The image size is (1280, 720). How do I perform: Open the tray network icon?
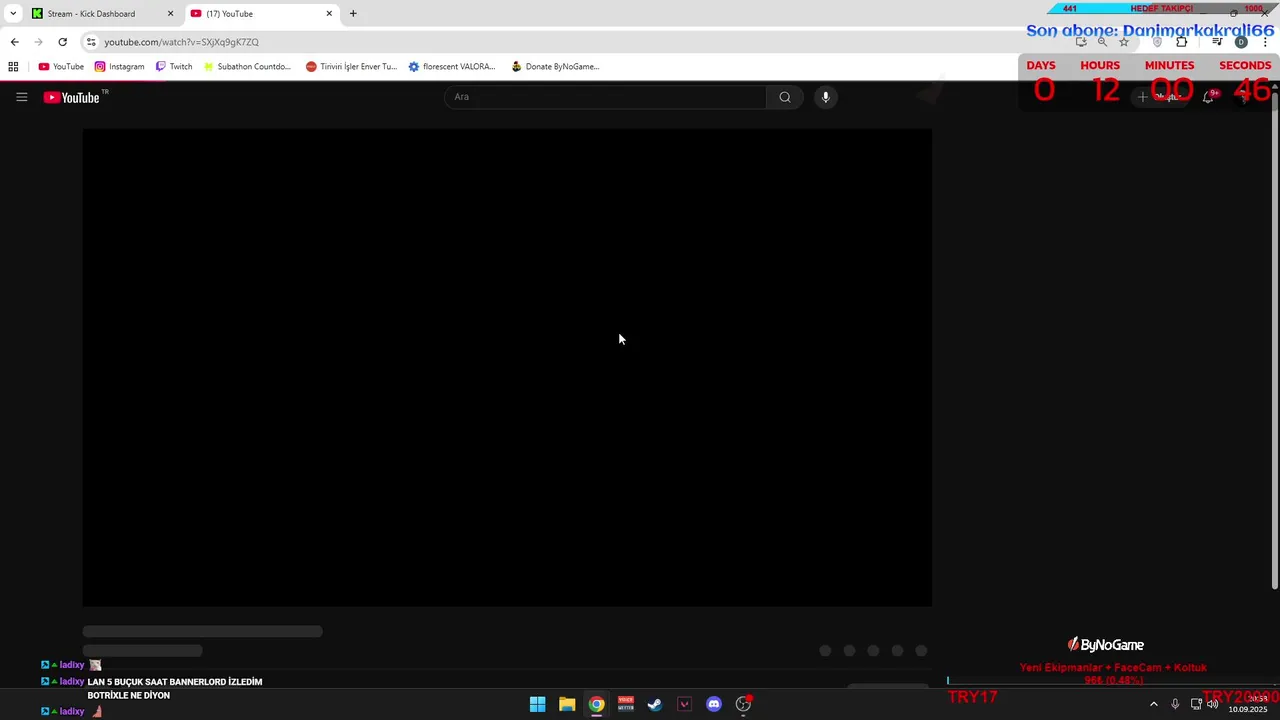(1196, 704)
